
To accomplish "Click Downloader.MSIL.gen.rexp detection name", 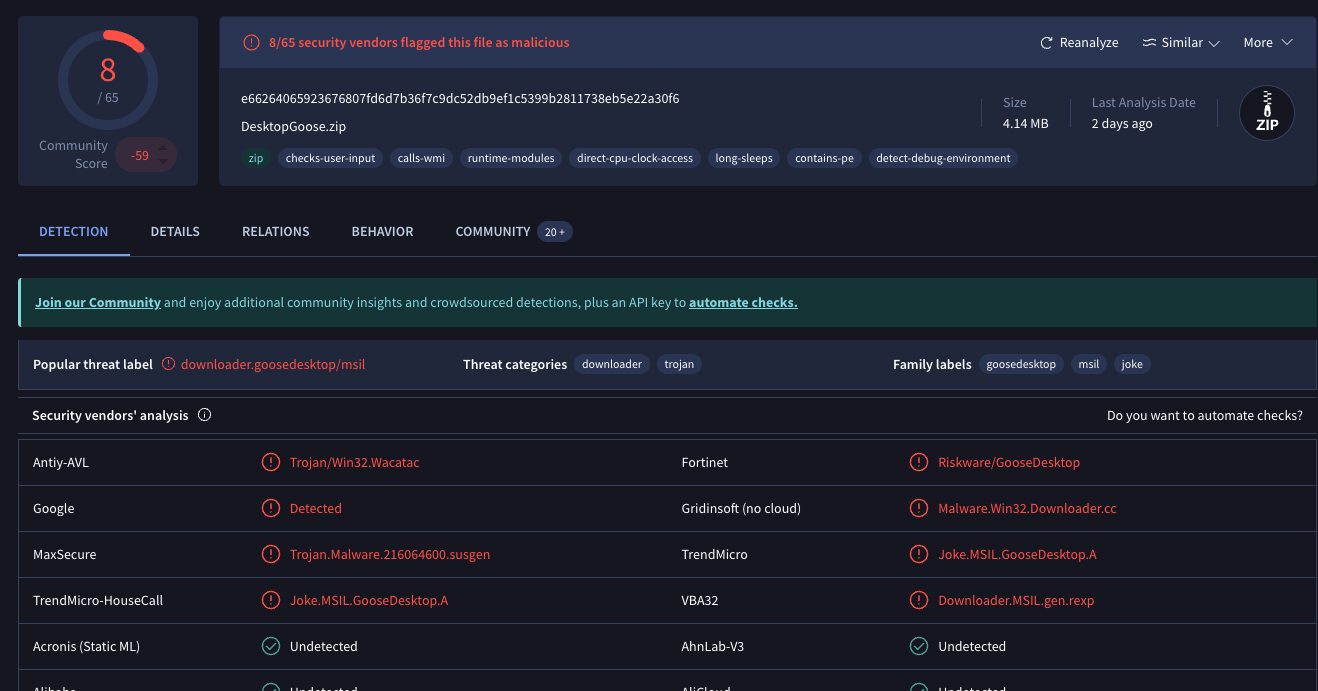I will [1016, 600].
